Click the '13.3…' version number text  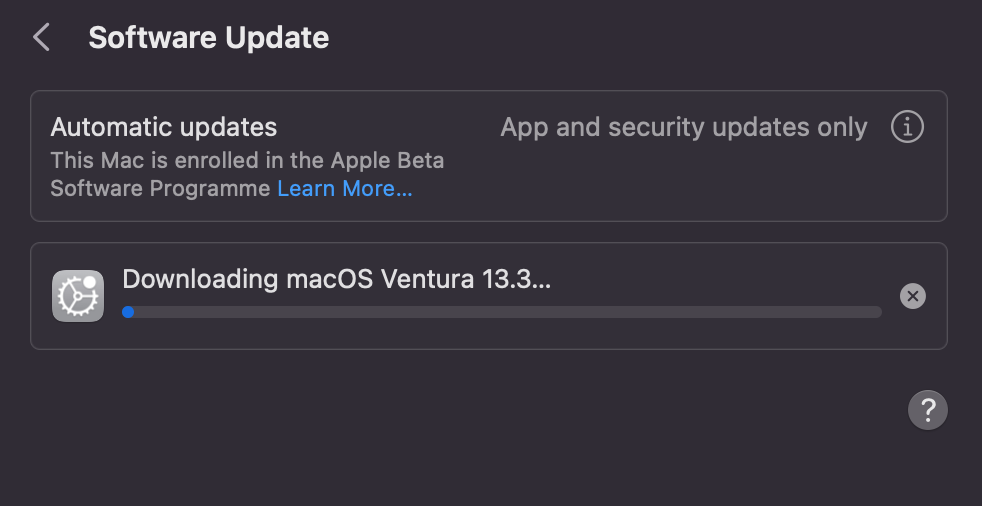(516, 279)
